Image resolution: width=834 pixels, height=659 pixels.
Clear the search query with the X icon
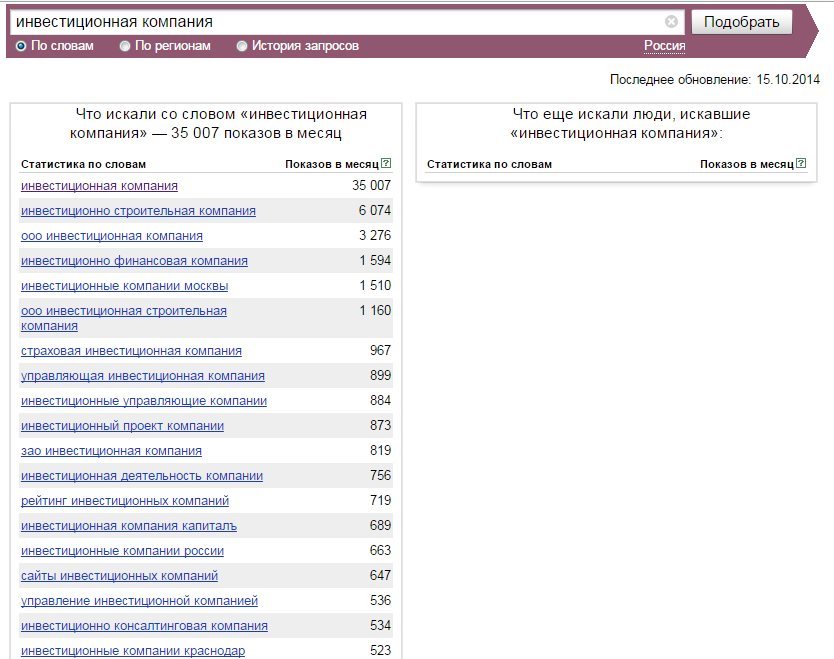(x=671, y=22)
